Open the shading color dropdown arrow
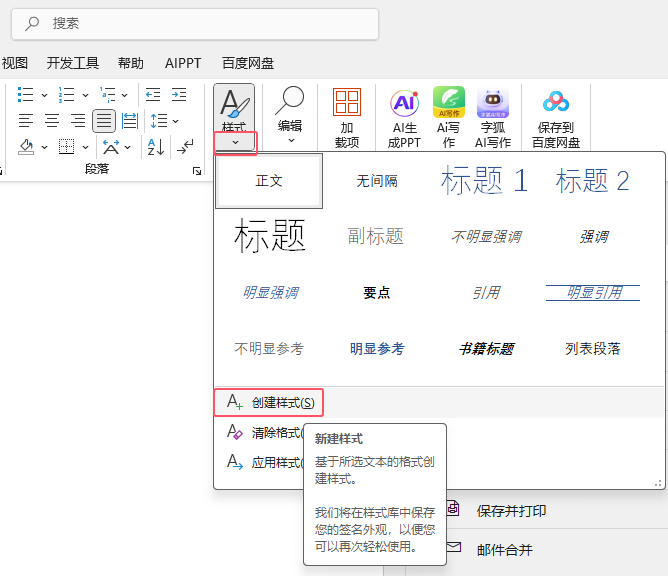Screen dimensions: 668x576 pos(44,147)
